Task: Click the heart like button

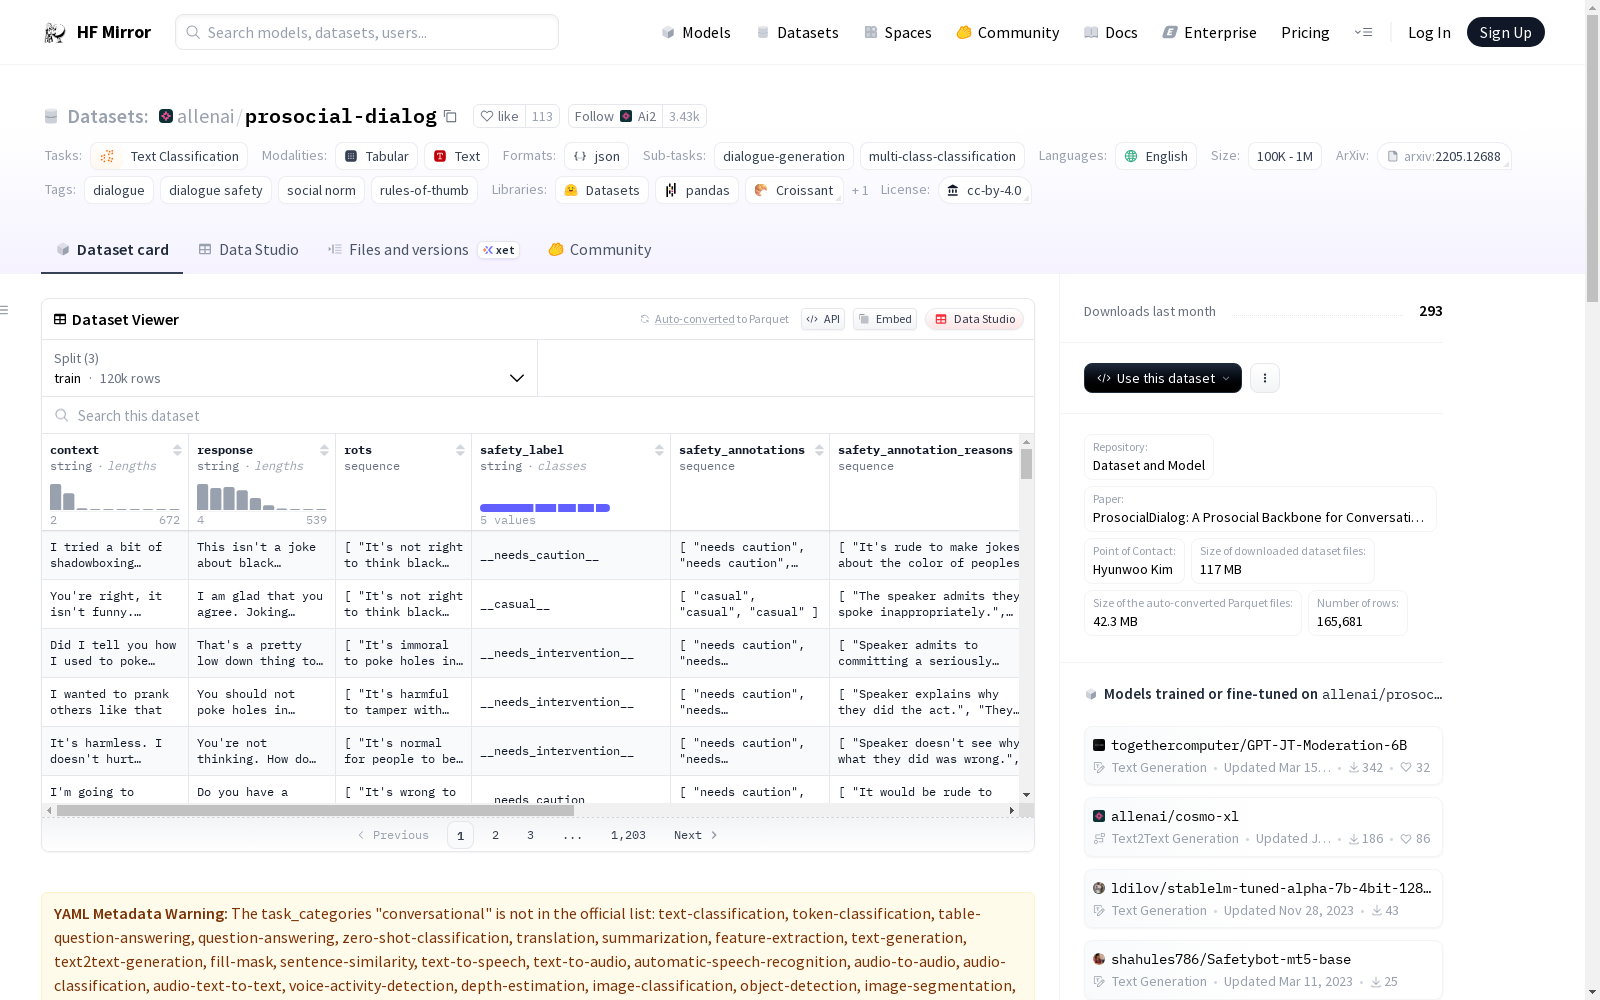Action: [499, 116]
